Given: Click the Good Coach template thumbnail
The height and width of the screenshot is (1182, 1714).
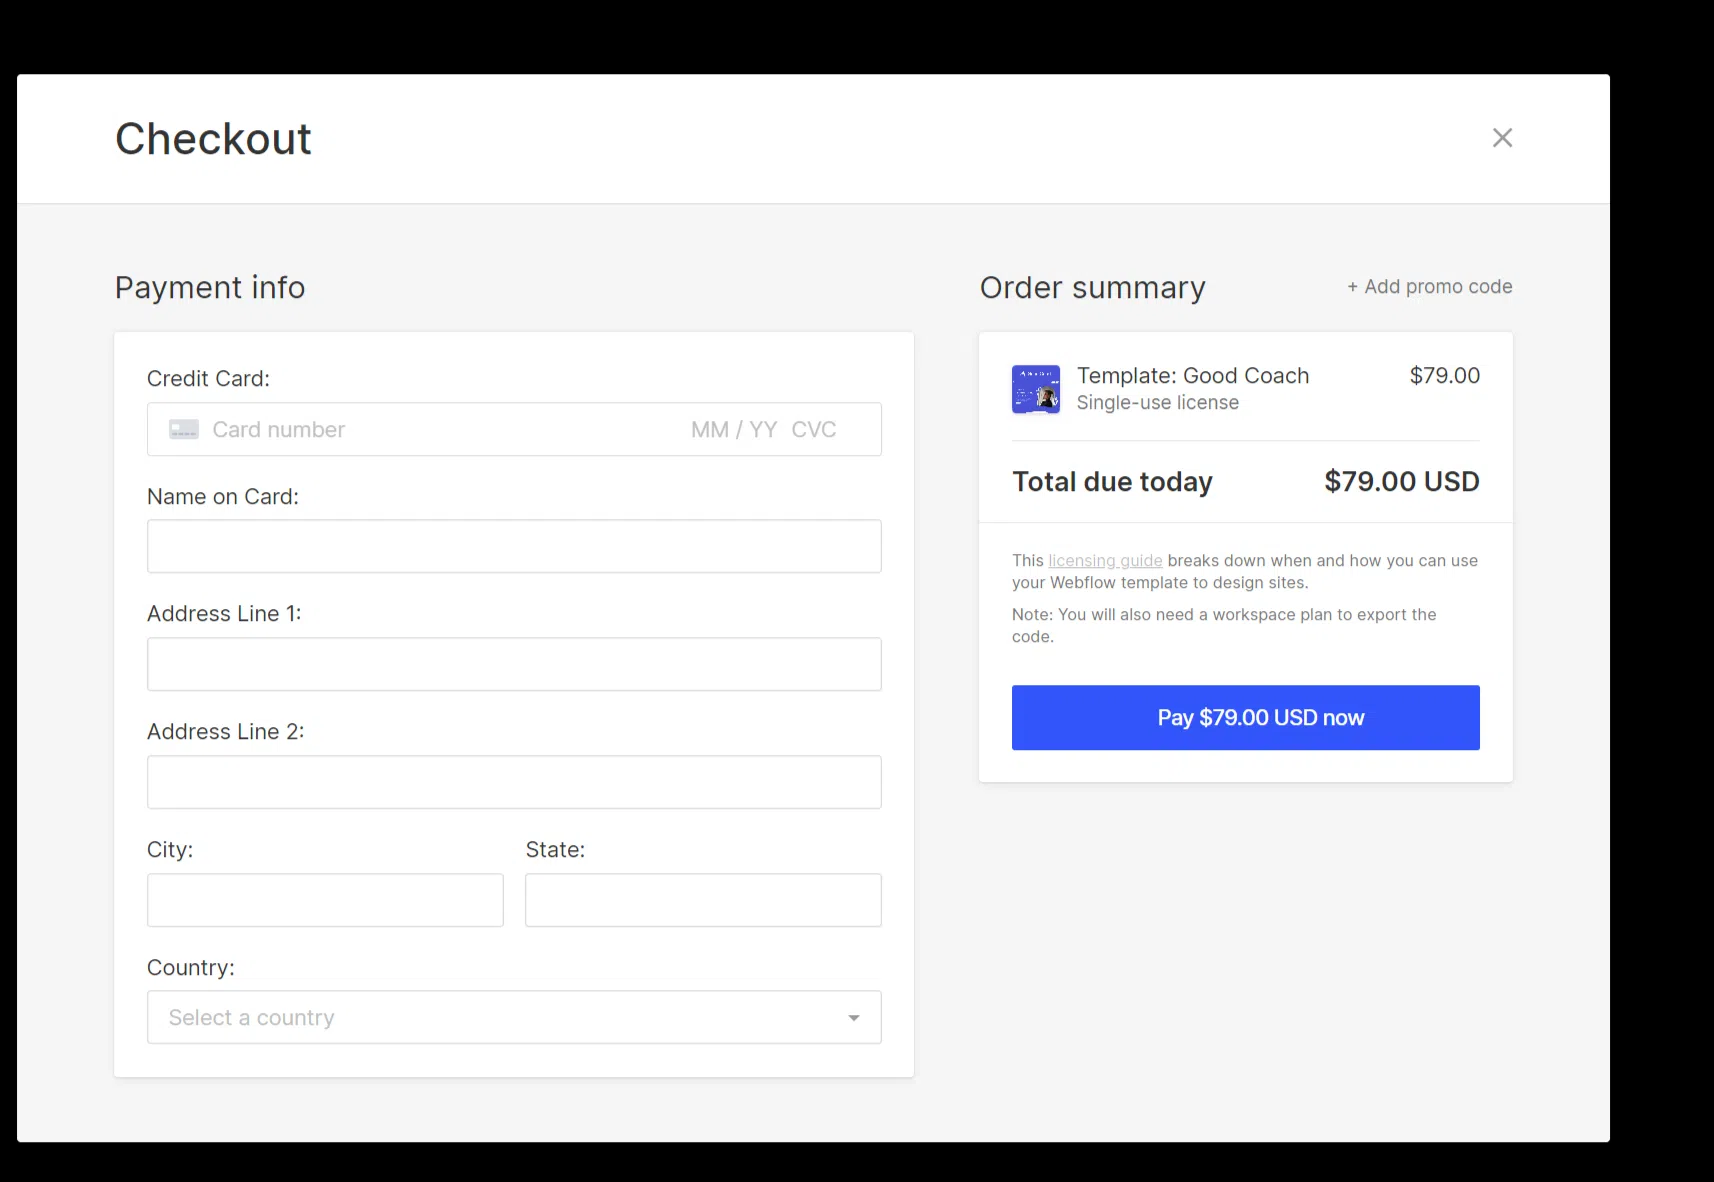Looking at the screenshot, I should (x=1036, y=389).
